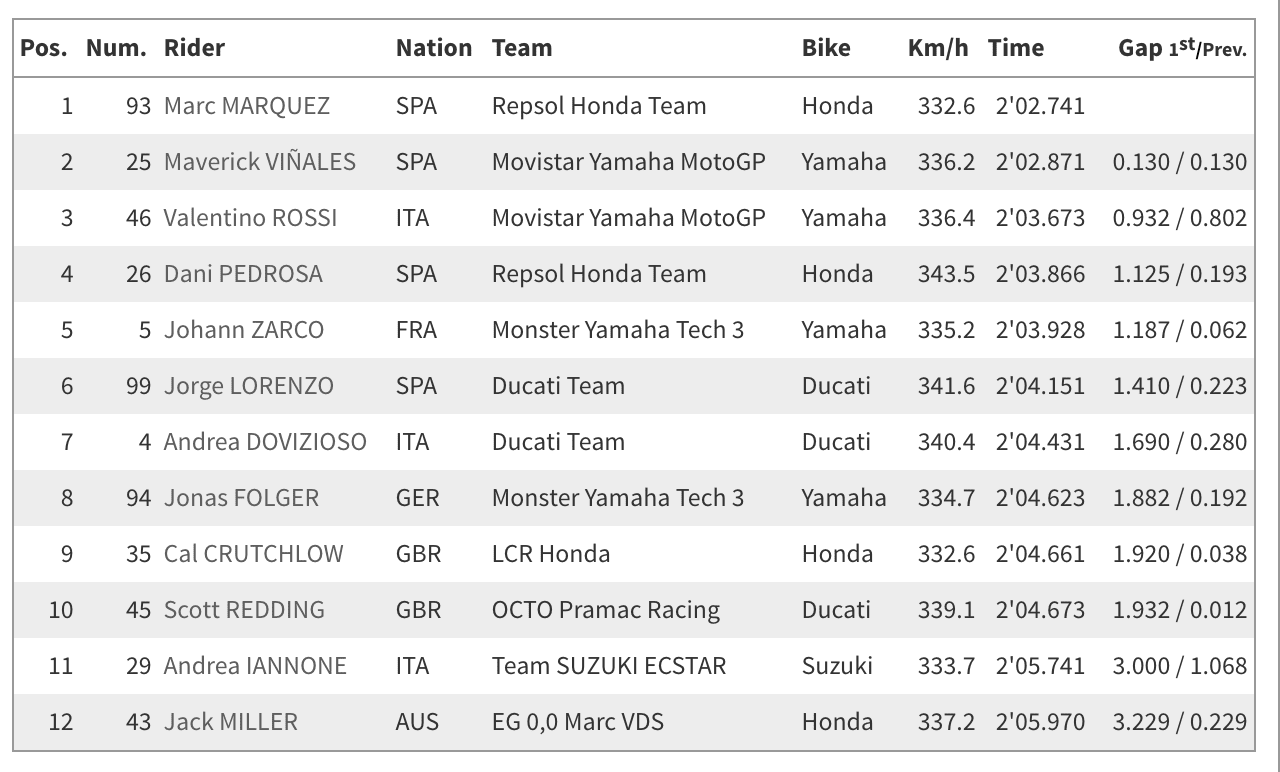Viewport: 1280px width, 772px height.
Task: Select Jack MILLER rider name
Action: click(231, 722)
